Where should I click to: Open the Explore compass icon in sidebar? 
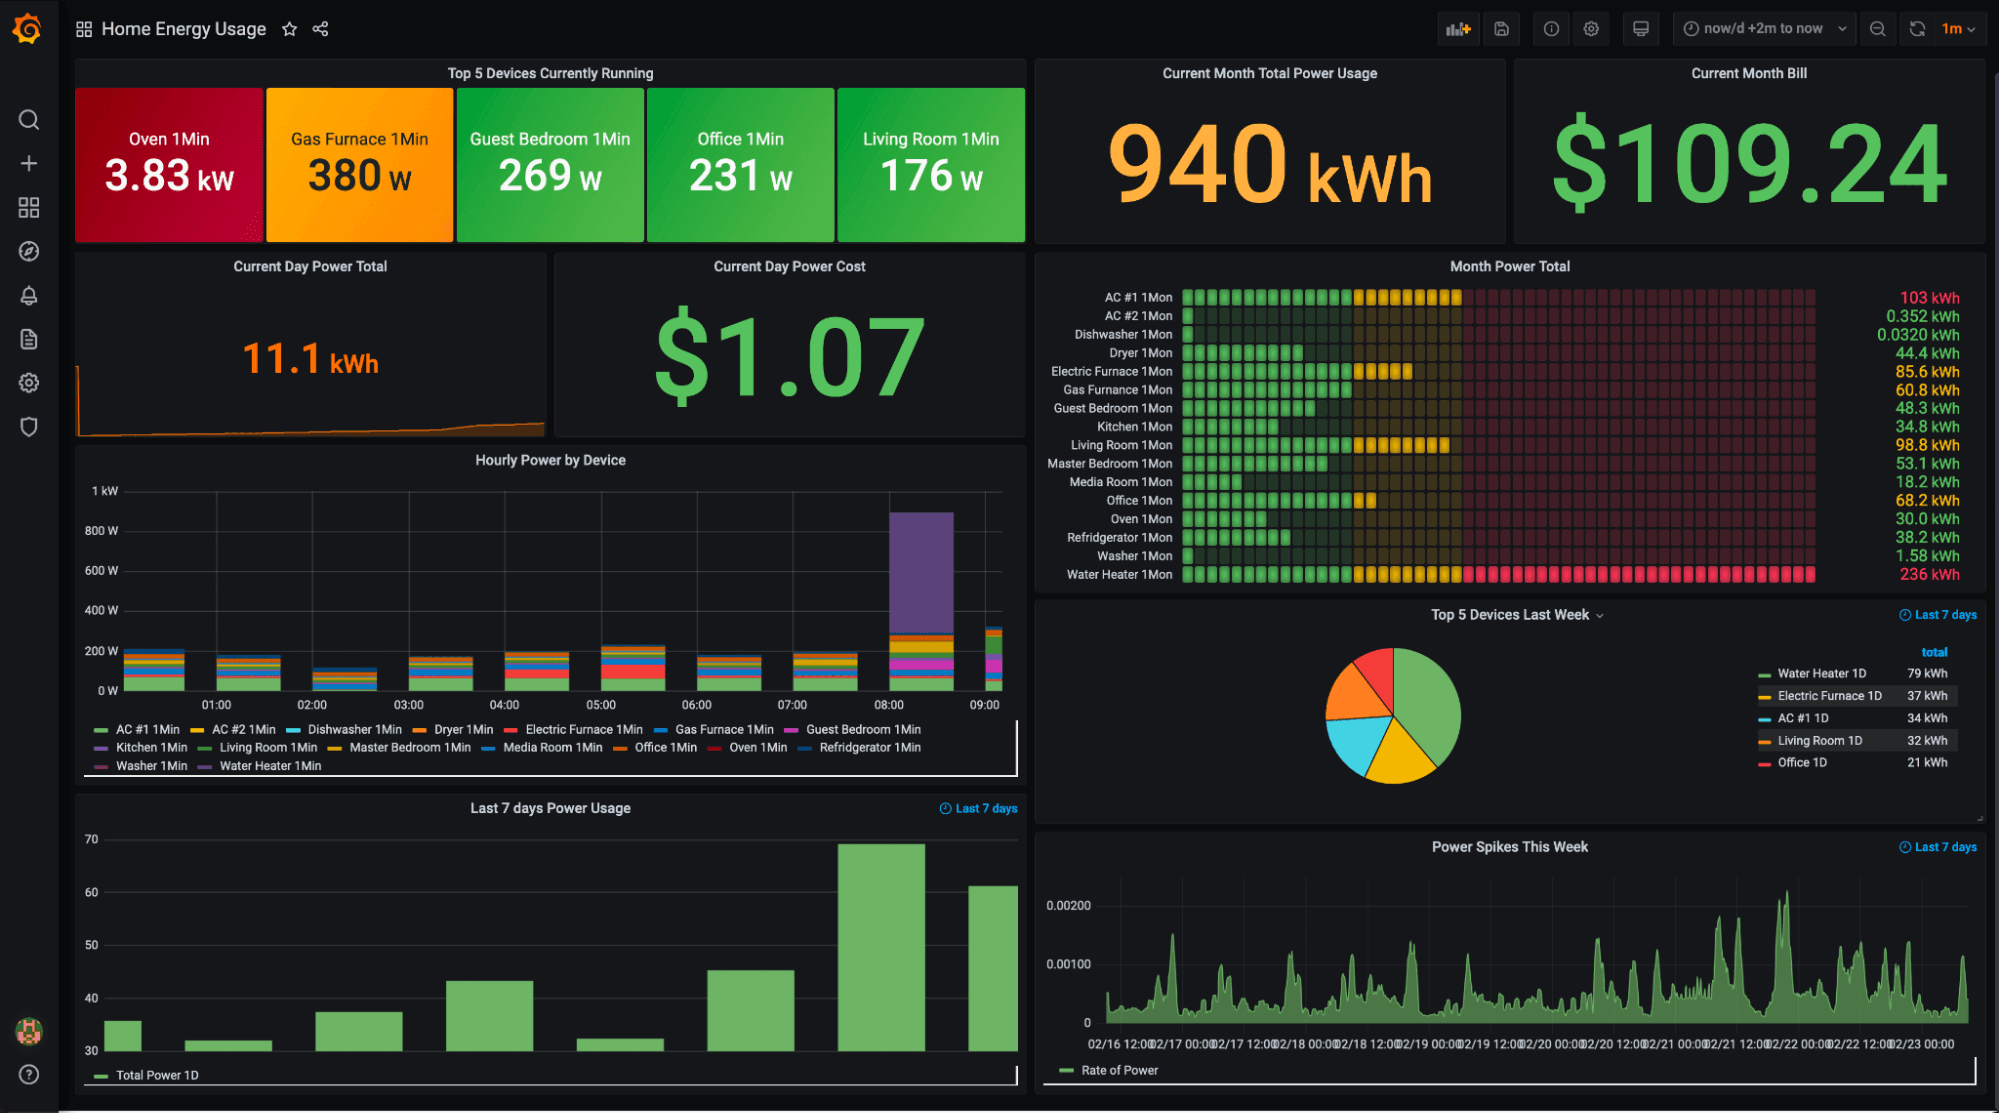[29, 251]
